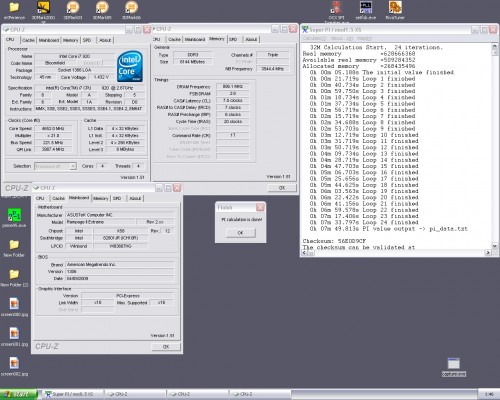Select the New Folder (2) desktop icon

tap(14, 278)
